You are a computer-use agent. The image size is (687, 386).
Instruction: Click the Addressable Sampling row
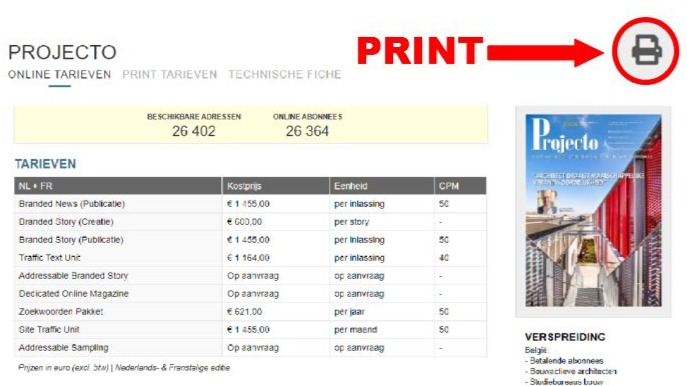(250, 347)
